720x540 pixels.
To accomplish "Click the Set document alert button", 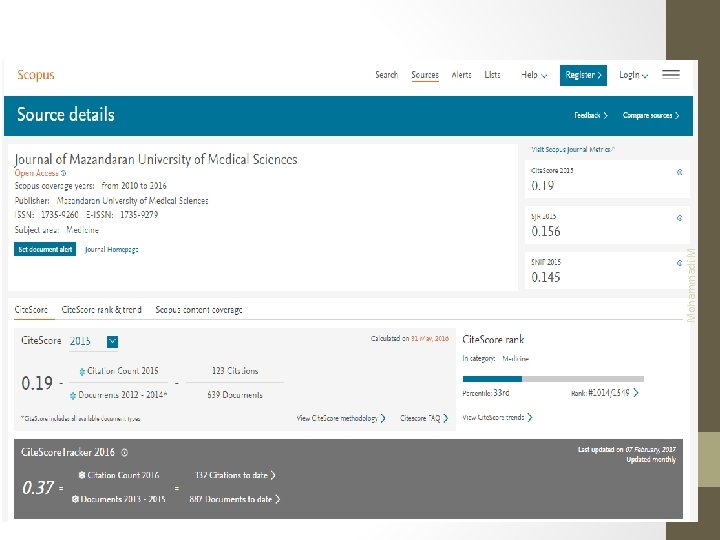I will [x=45, y=249].
